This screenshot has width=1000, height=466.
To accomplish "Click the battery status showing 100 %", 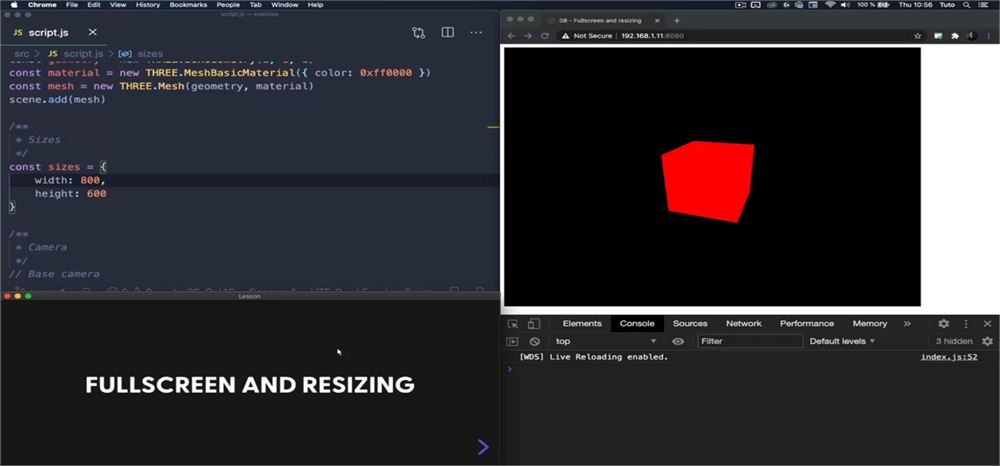I will tap(873, 4).
